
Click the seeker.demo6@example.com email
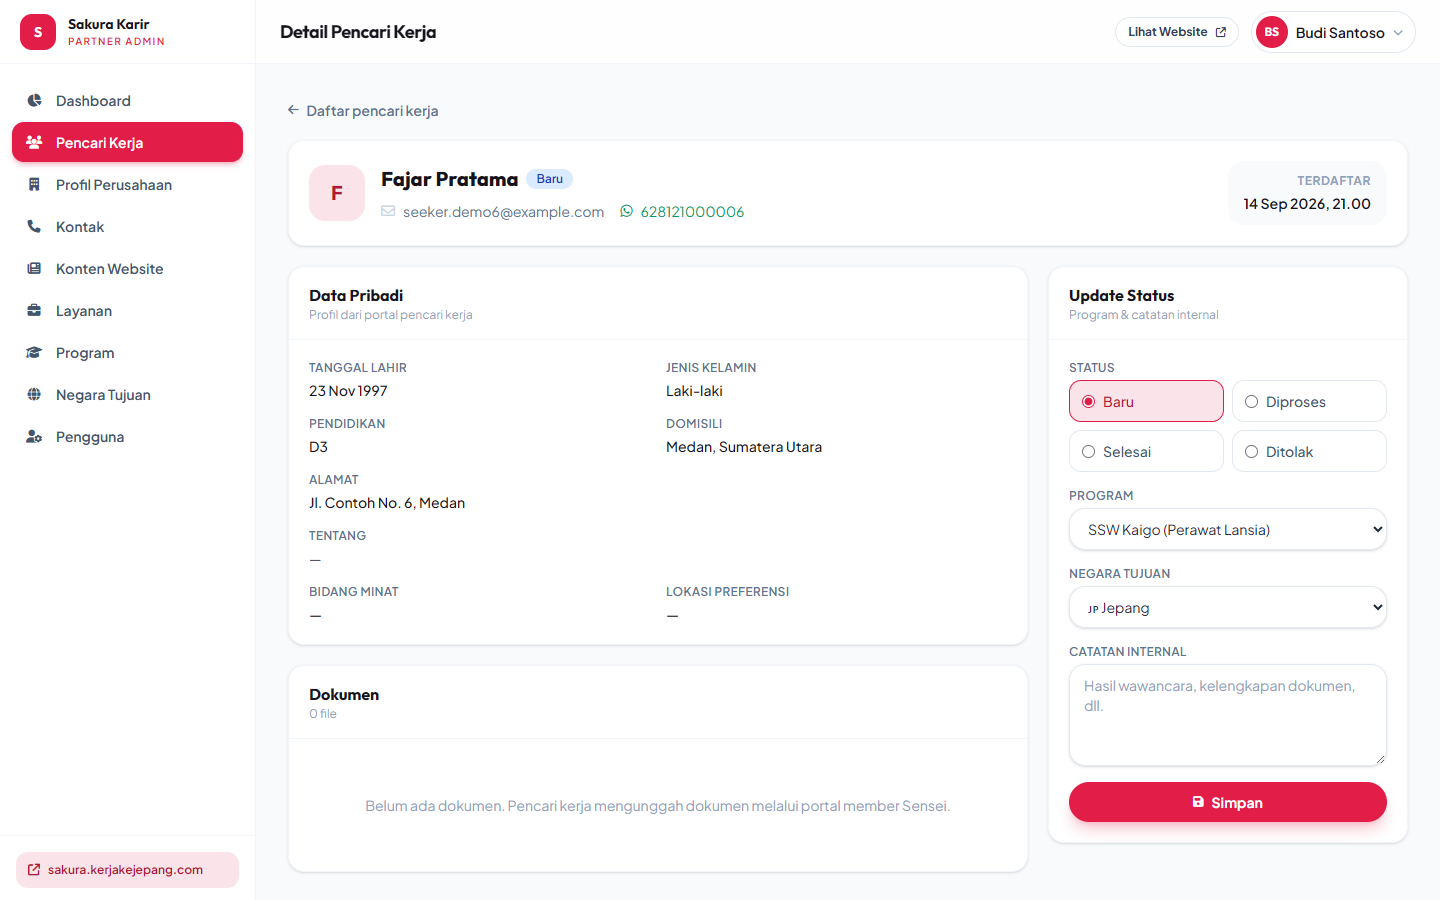pos(503,211)
